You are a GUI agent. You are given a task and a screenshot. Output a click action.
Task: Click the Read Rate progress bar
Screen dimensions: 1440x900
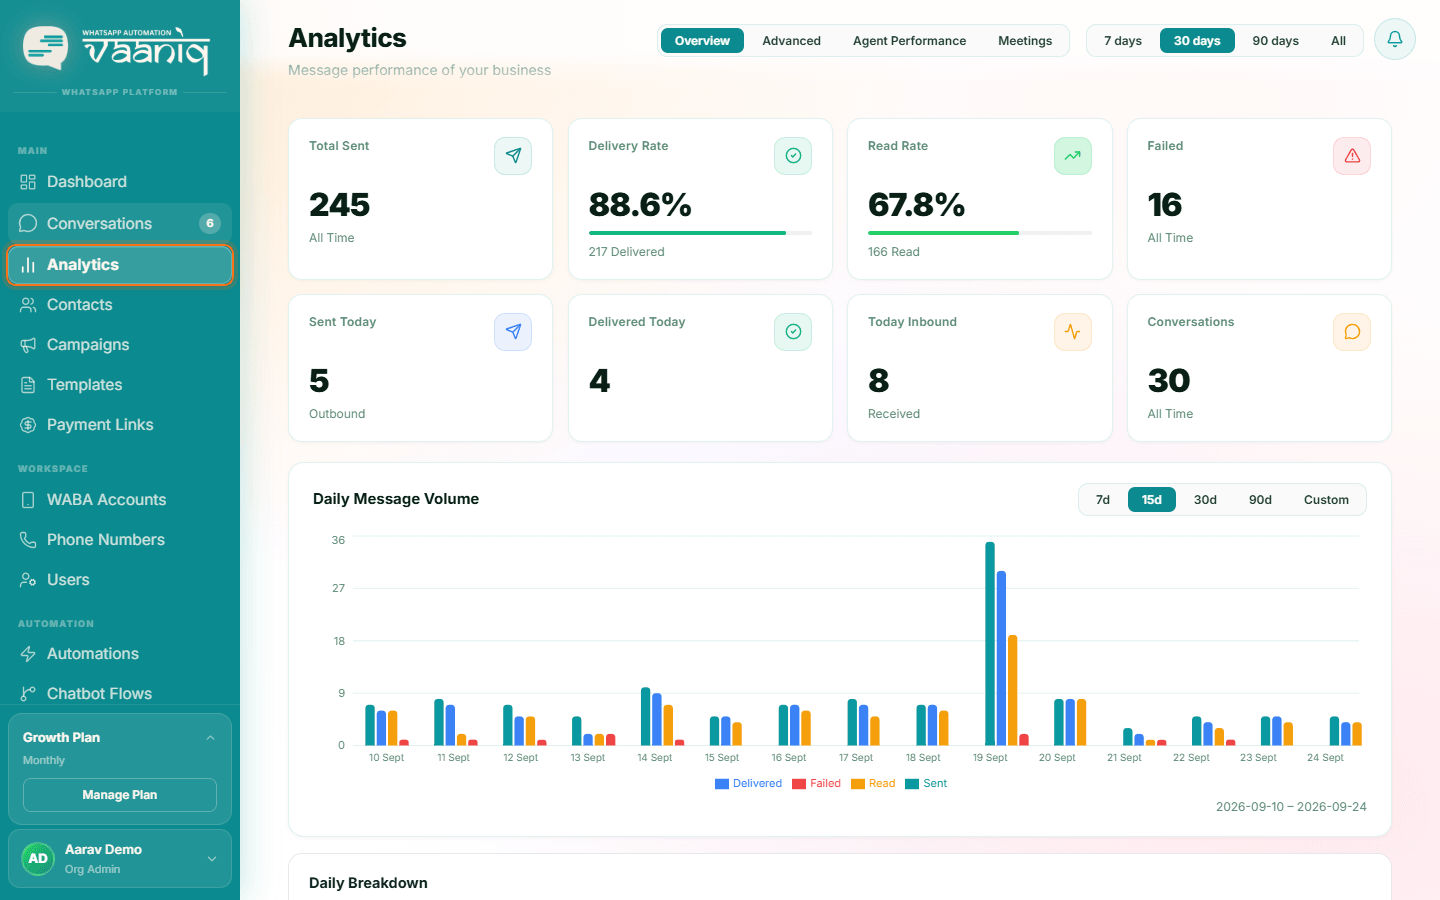[980, 233]
